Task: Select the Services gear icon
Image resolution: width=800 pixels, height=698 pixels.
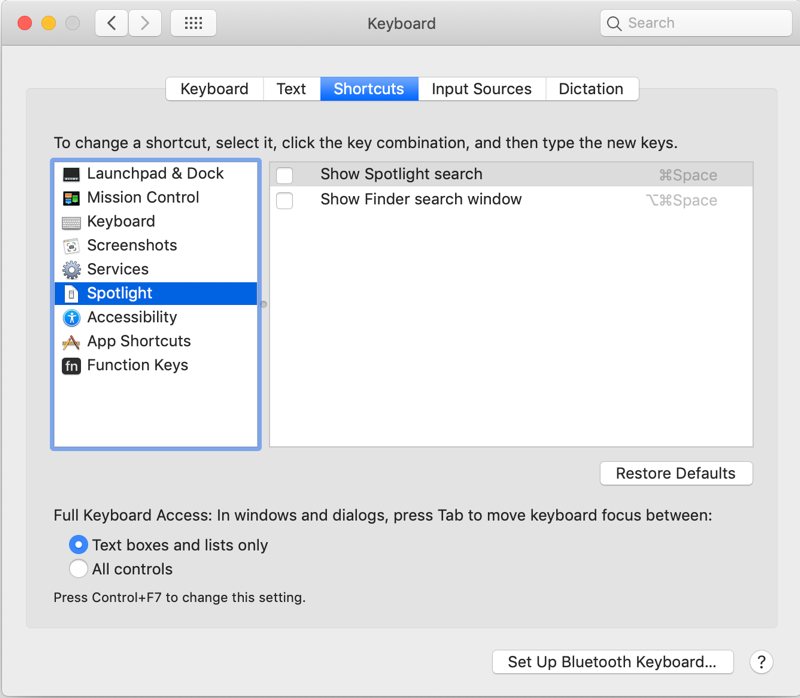Action: tap(70, 269)
